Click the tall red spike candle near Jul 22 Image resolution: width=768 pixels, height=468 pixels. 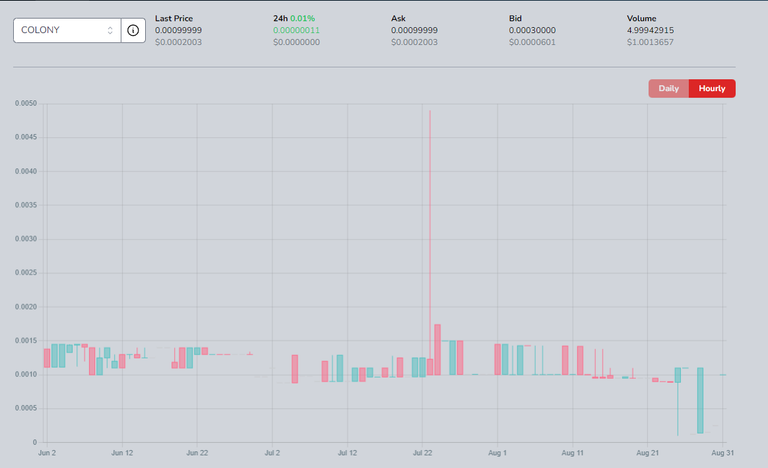coord(430,243)
